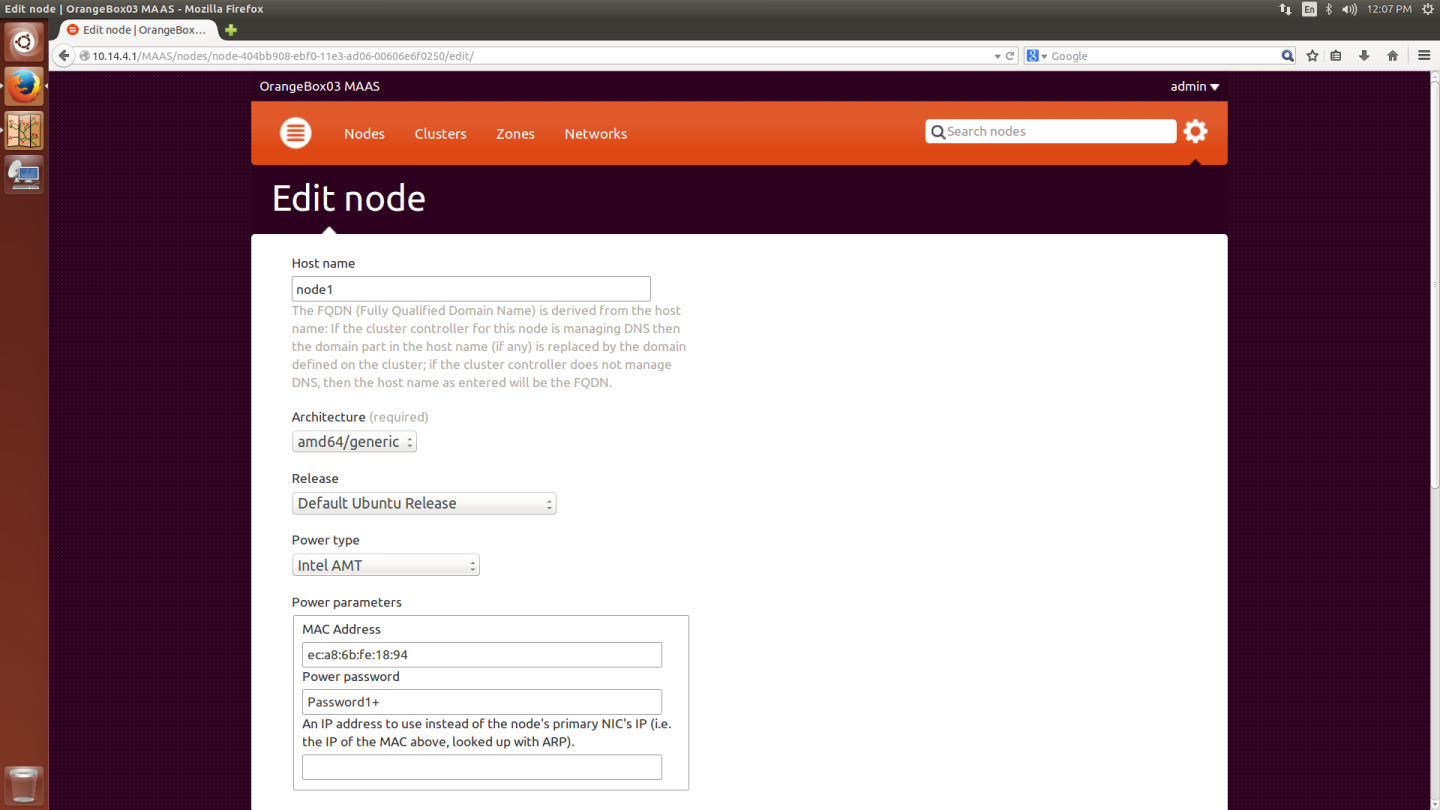Click the Firefox URL address bar
This screenshot has height=810, width=1440.
click(535, 56)
